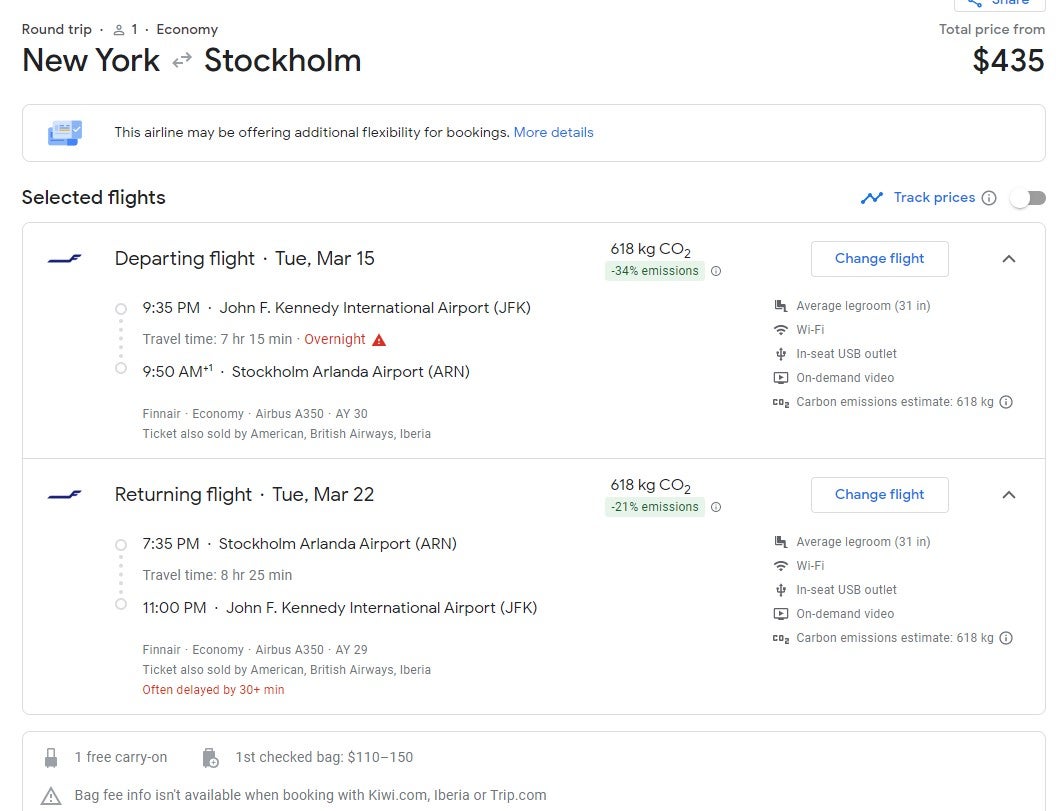
Task: Open Track prices info icon
Action: click(989, 198)
